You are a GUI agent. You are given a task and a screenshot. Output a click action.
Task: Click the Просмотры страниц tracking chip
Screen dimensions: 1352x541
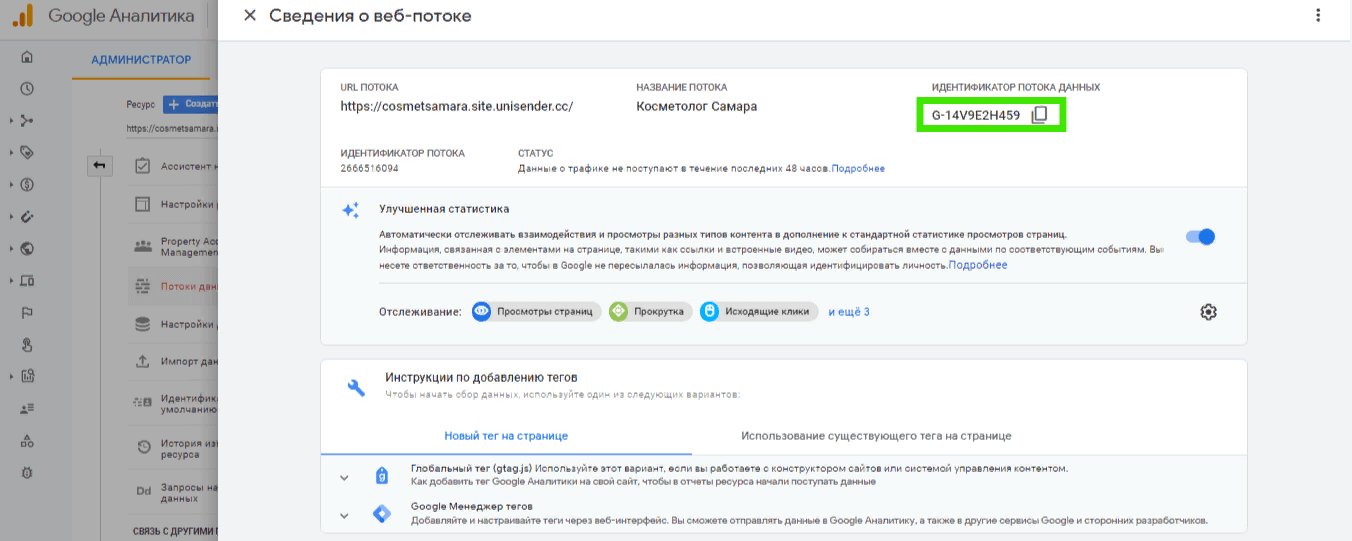coord(536,312)
